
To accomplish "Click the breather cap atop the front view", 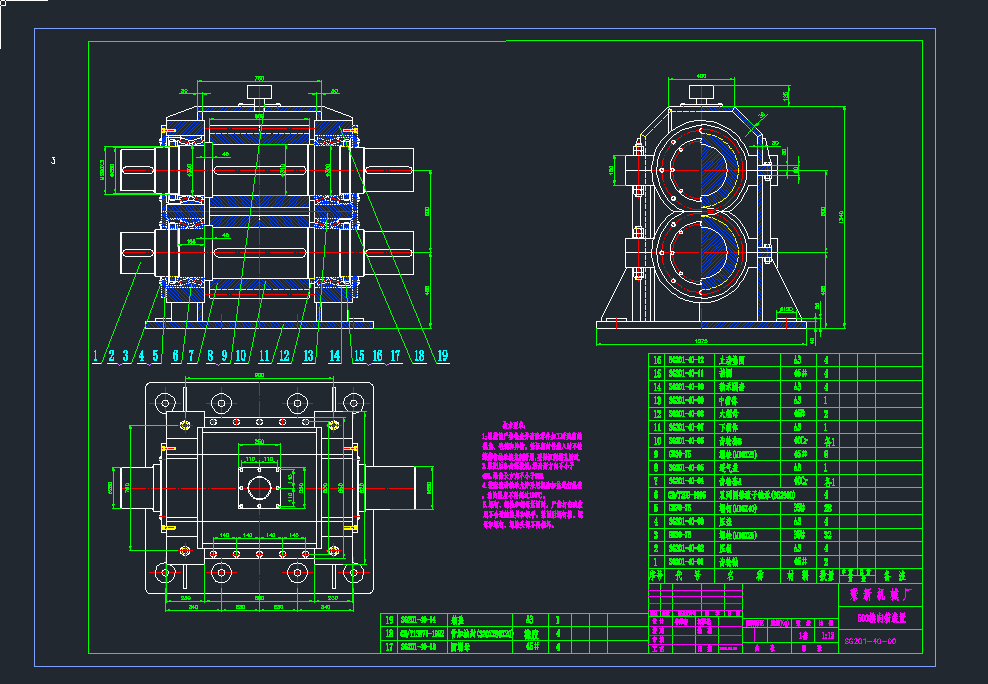I will (x=260, y=93).
